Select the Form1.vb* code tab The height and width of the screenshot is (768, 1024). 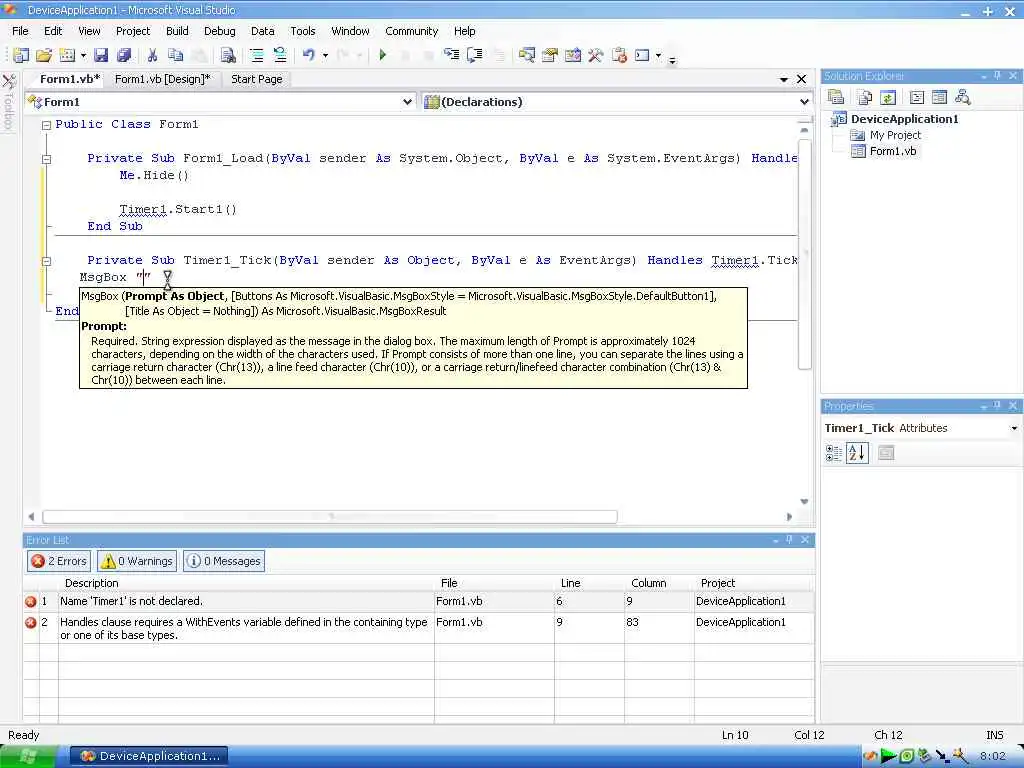pos(70,79)
